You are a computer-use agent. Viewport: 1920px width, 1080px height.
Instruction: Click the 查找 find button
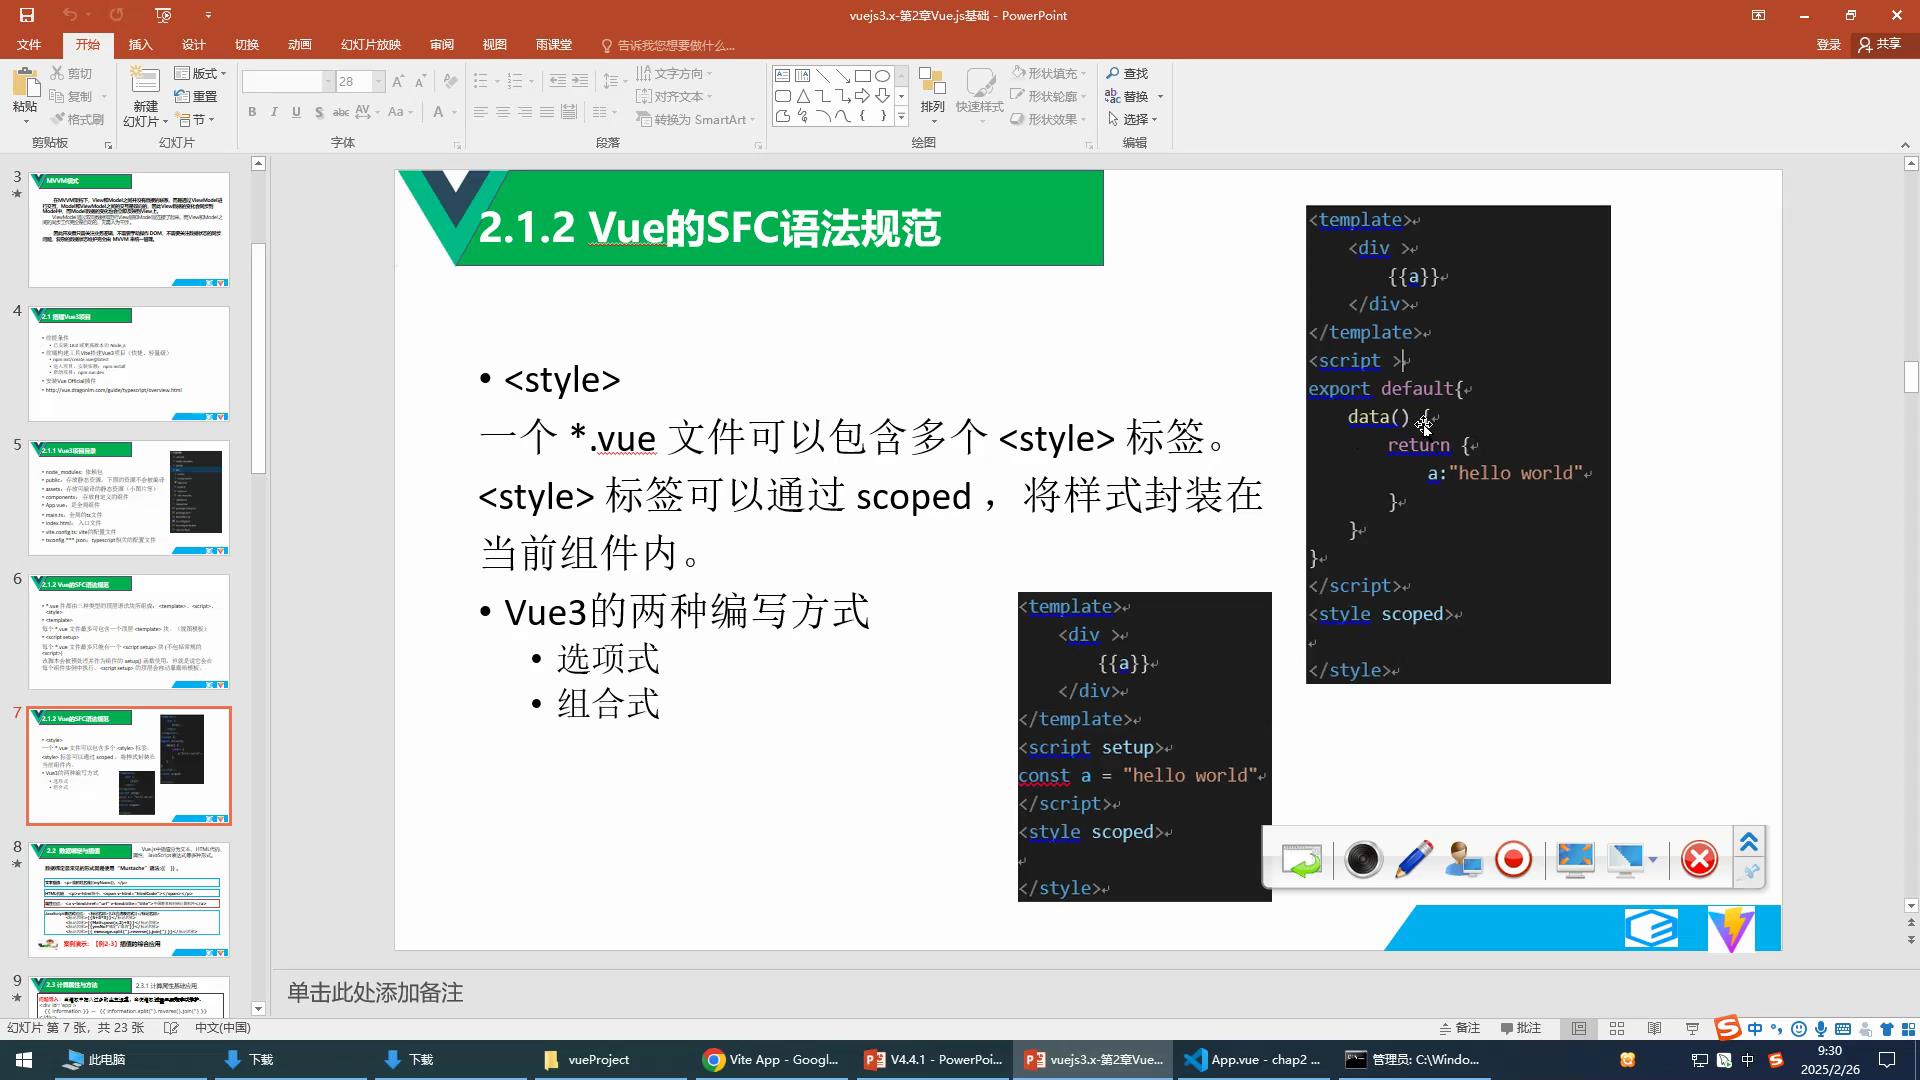pyautogui.click(x=1127, y=73)
